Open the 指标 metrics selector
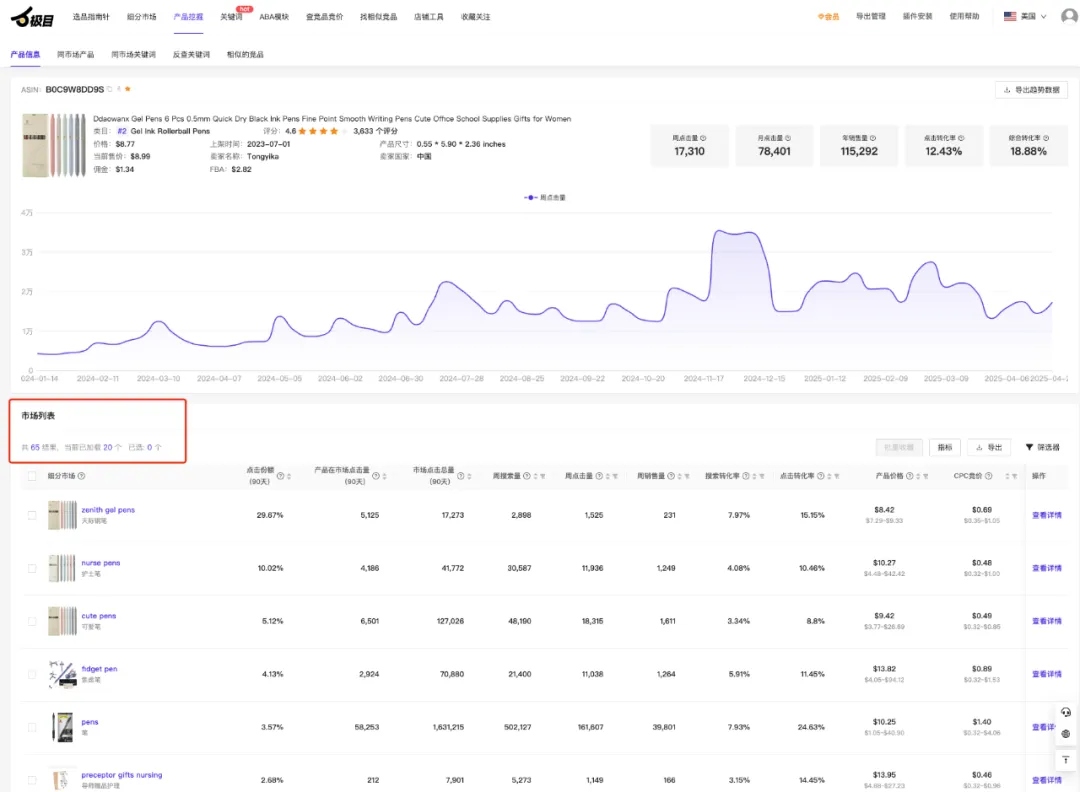The height and width of the screenshot is (792, 1080). point(944,447)
